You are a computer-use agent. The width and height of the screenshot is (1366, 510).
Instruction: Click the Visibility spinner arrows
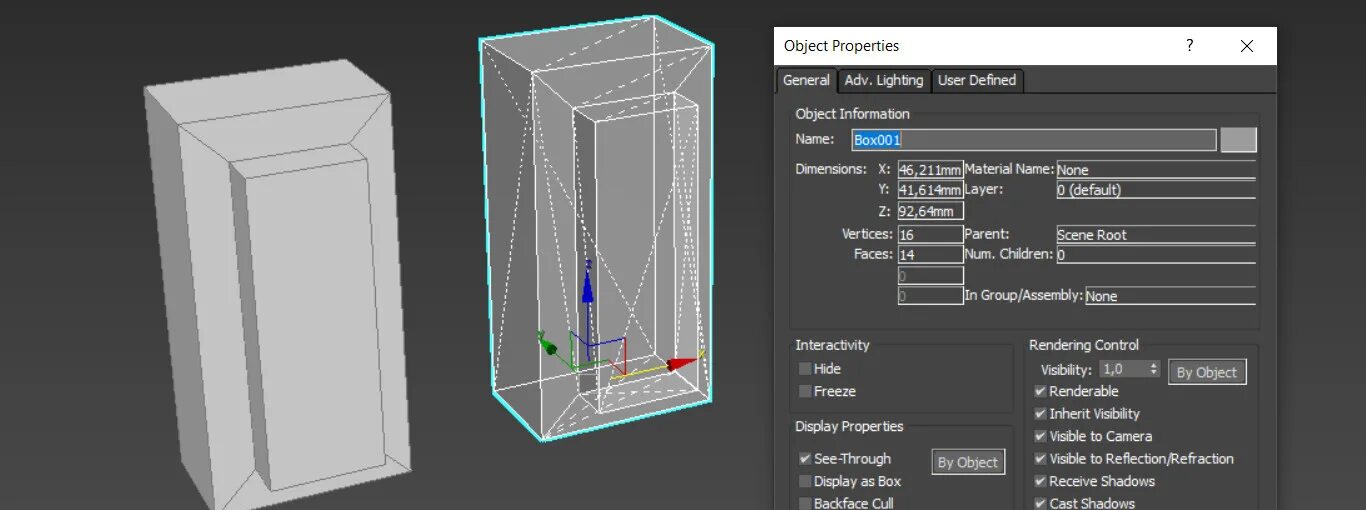pos(1154,369)
